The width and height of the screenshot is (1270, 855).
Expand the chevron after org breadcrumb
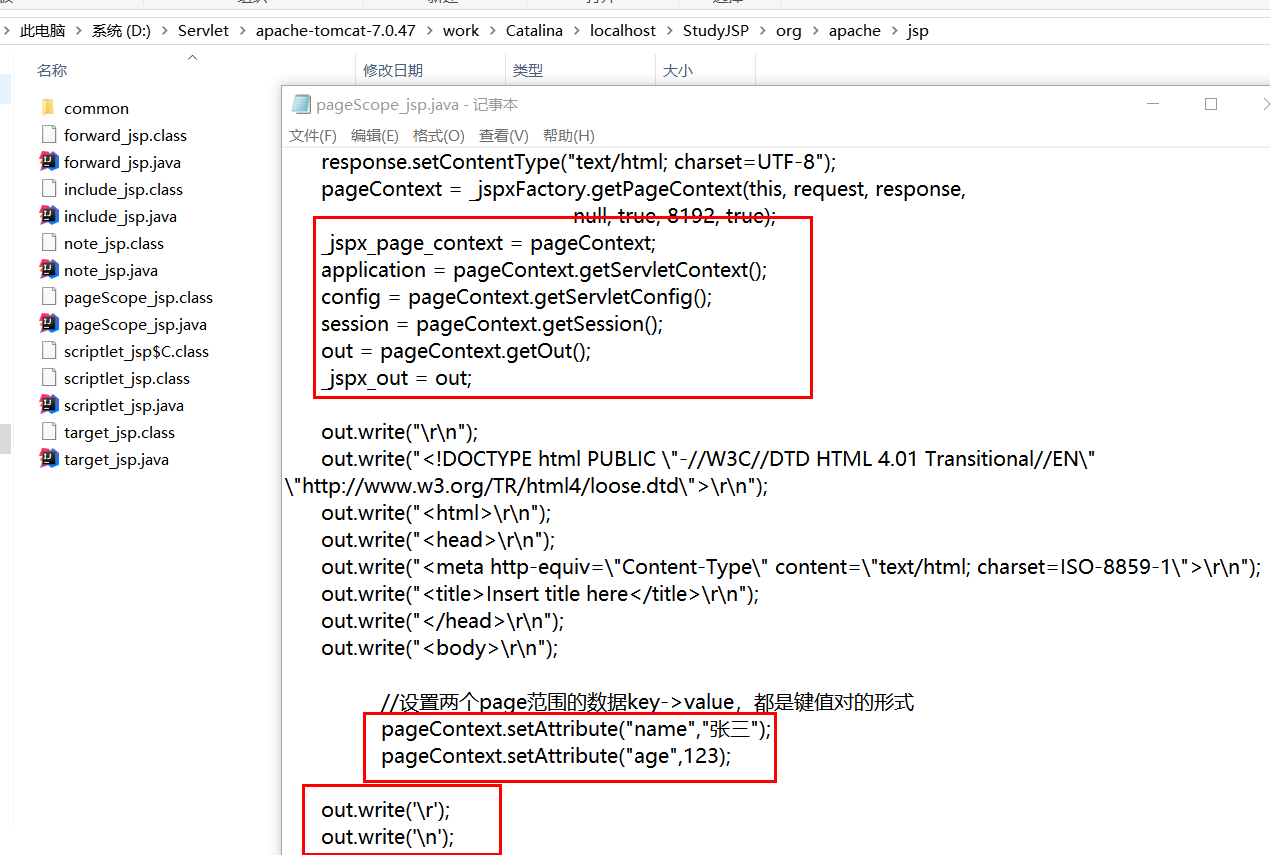point(815,31)
